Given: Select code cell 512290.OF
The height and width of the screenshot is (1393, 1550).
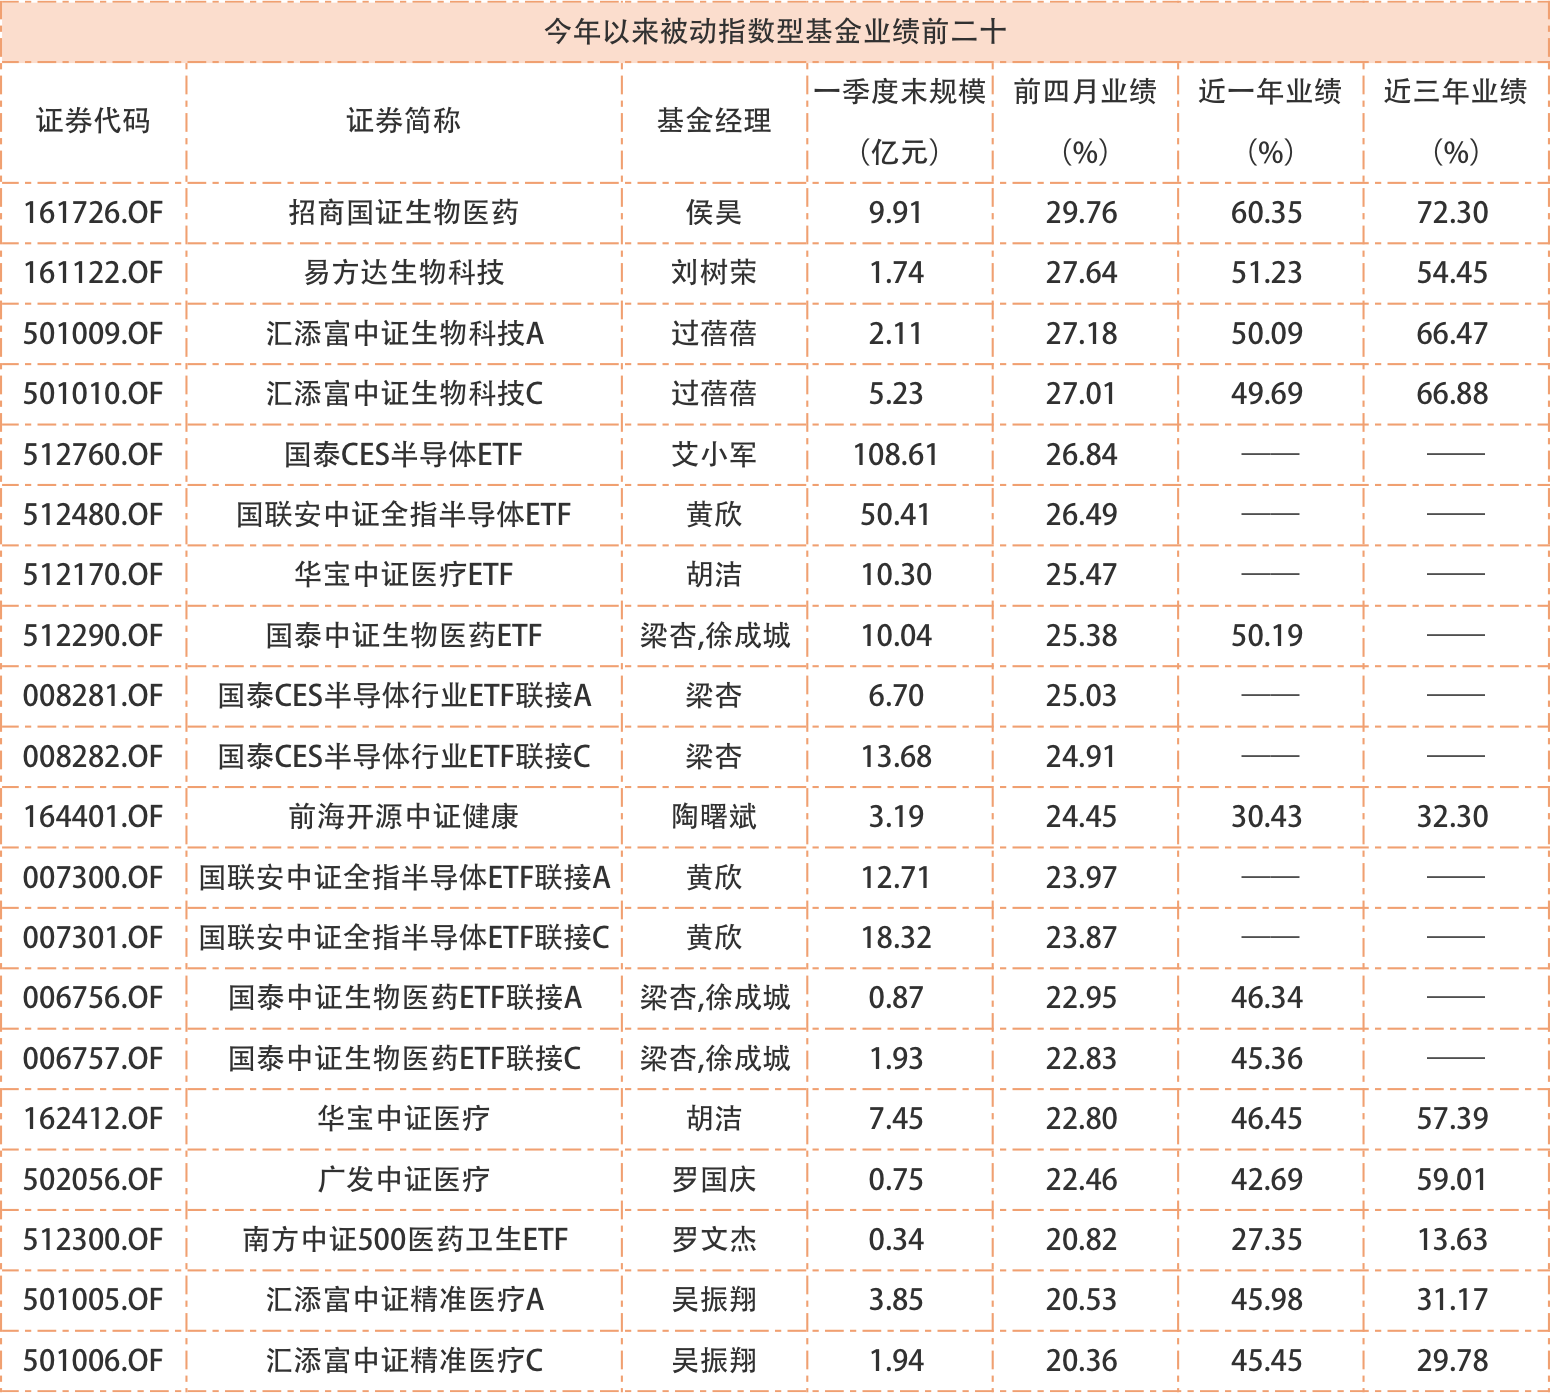Looking at the screenshot, I should tap(93, 636).
